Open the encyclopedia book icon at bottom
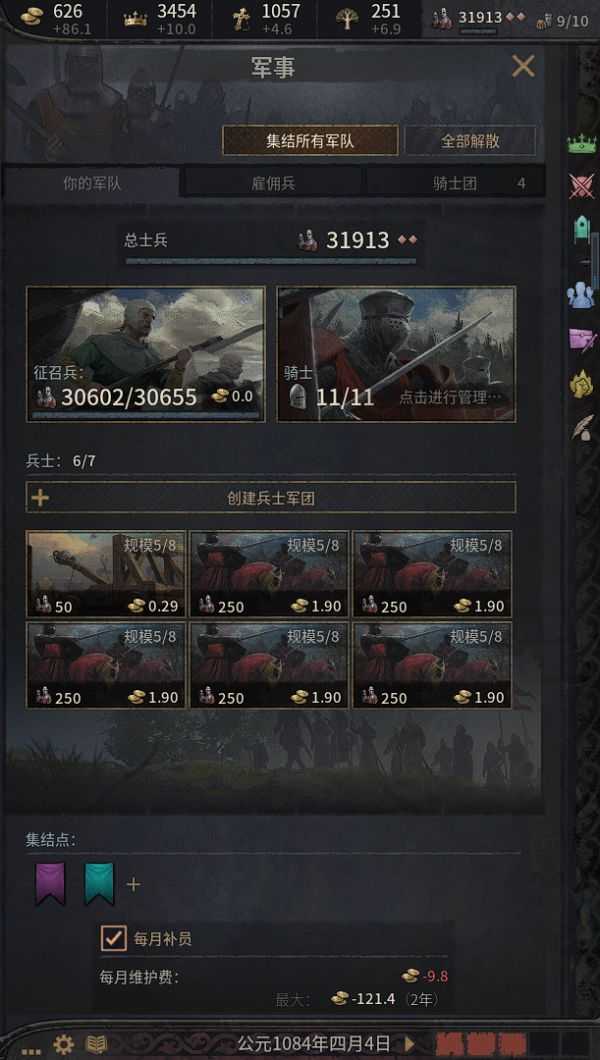 pos(96,1044)
